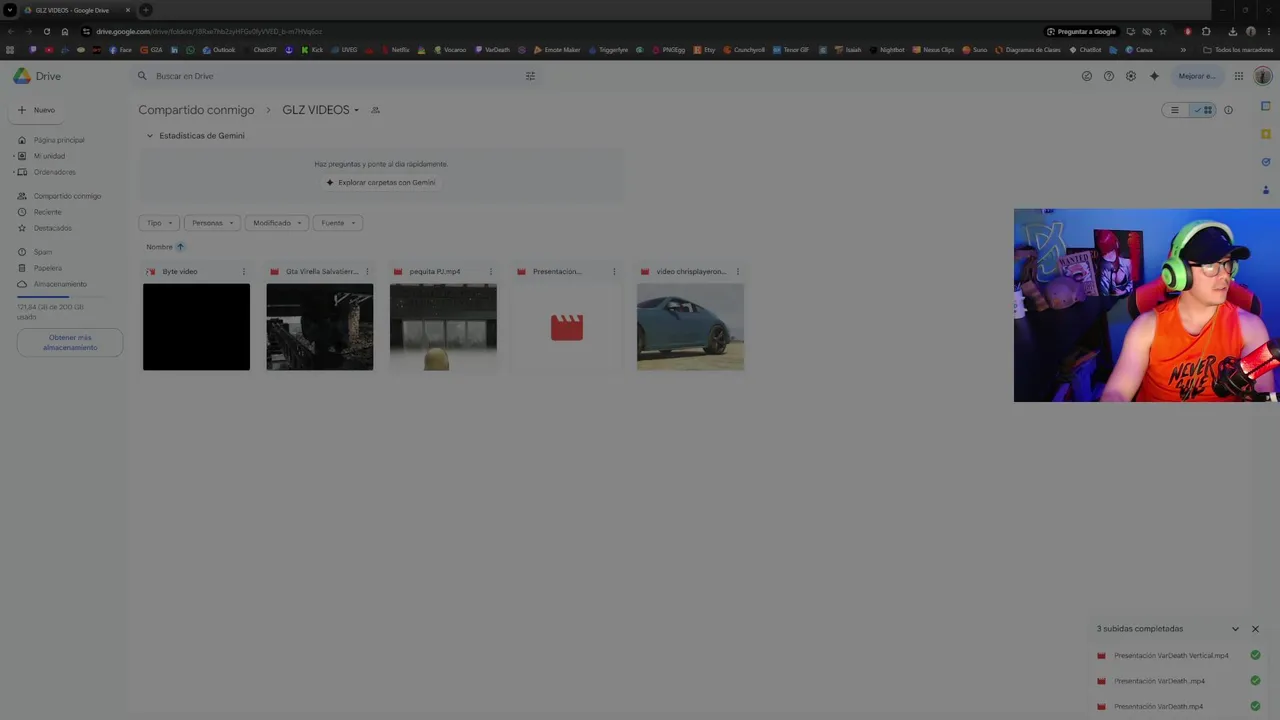
Task: Open the Modificado filter dropdown
Action: (x=277, y=223)
